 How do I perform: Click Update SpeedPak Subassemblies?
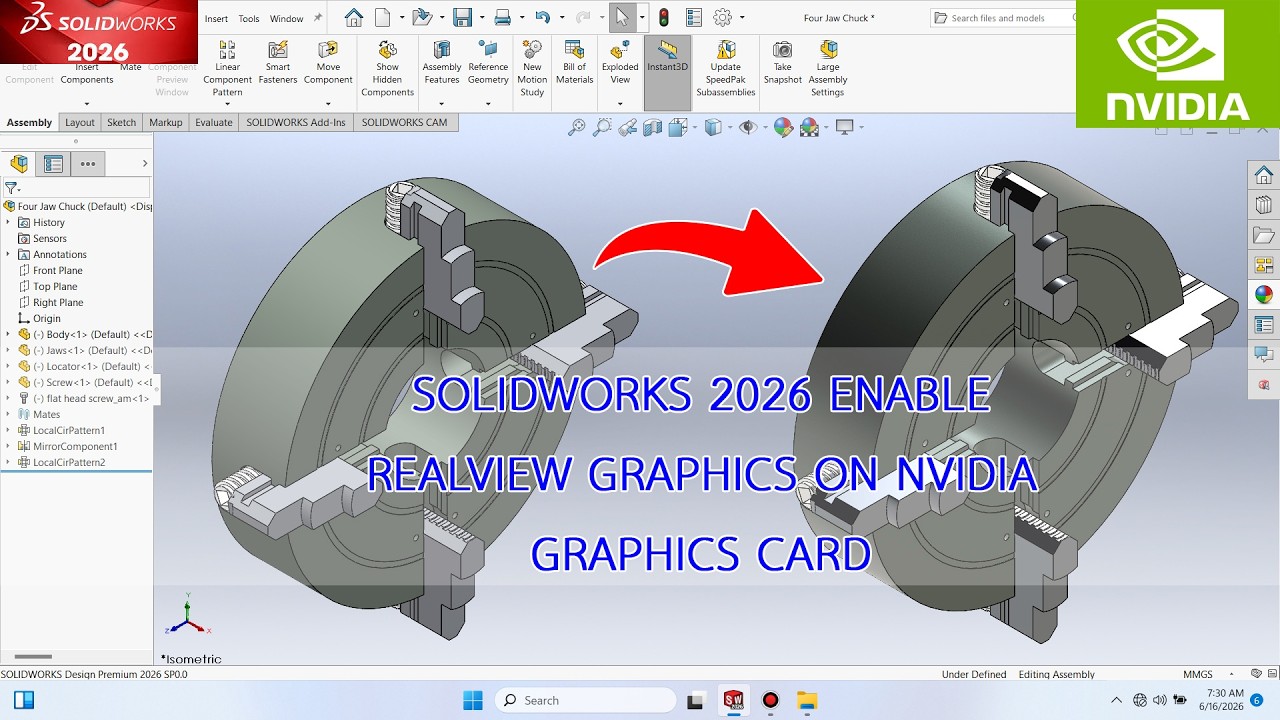[x=726, y=69]
